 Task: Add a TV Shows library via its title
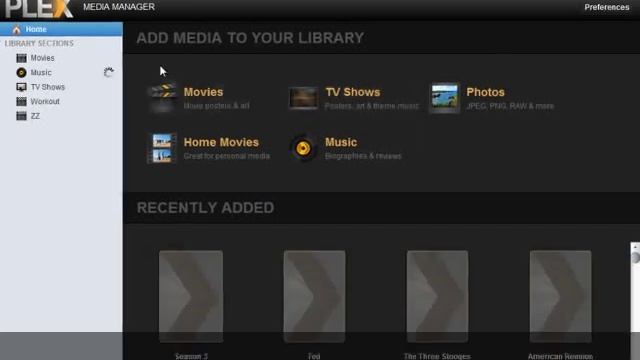pos(353,92)
